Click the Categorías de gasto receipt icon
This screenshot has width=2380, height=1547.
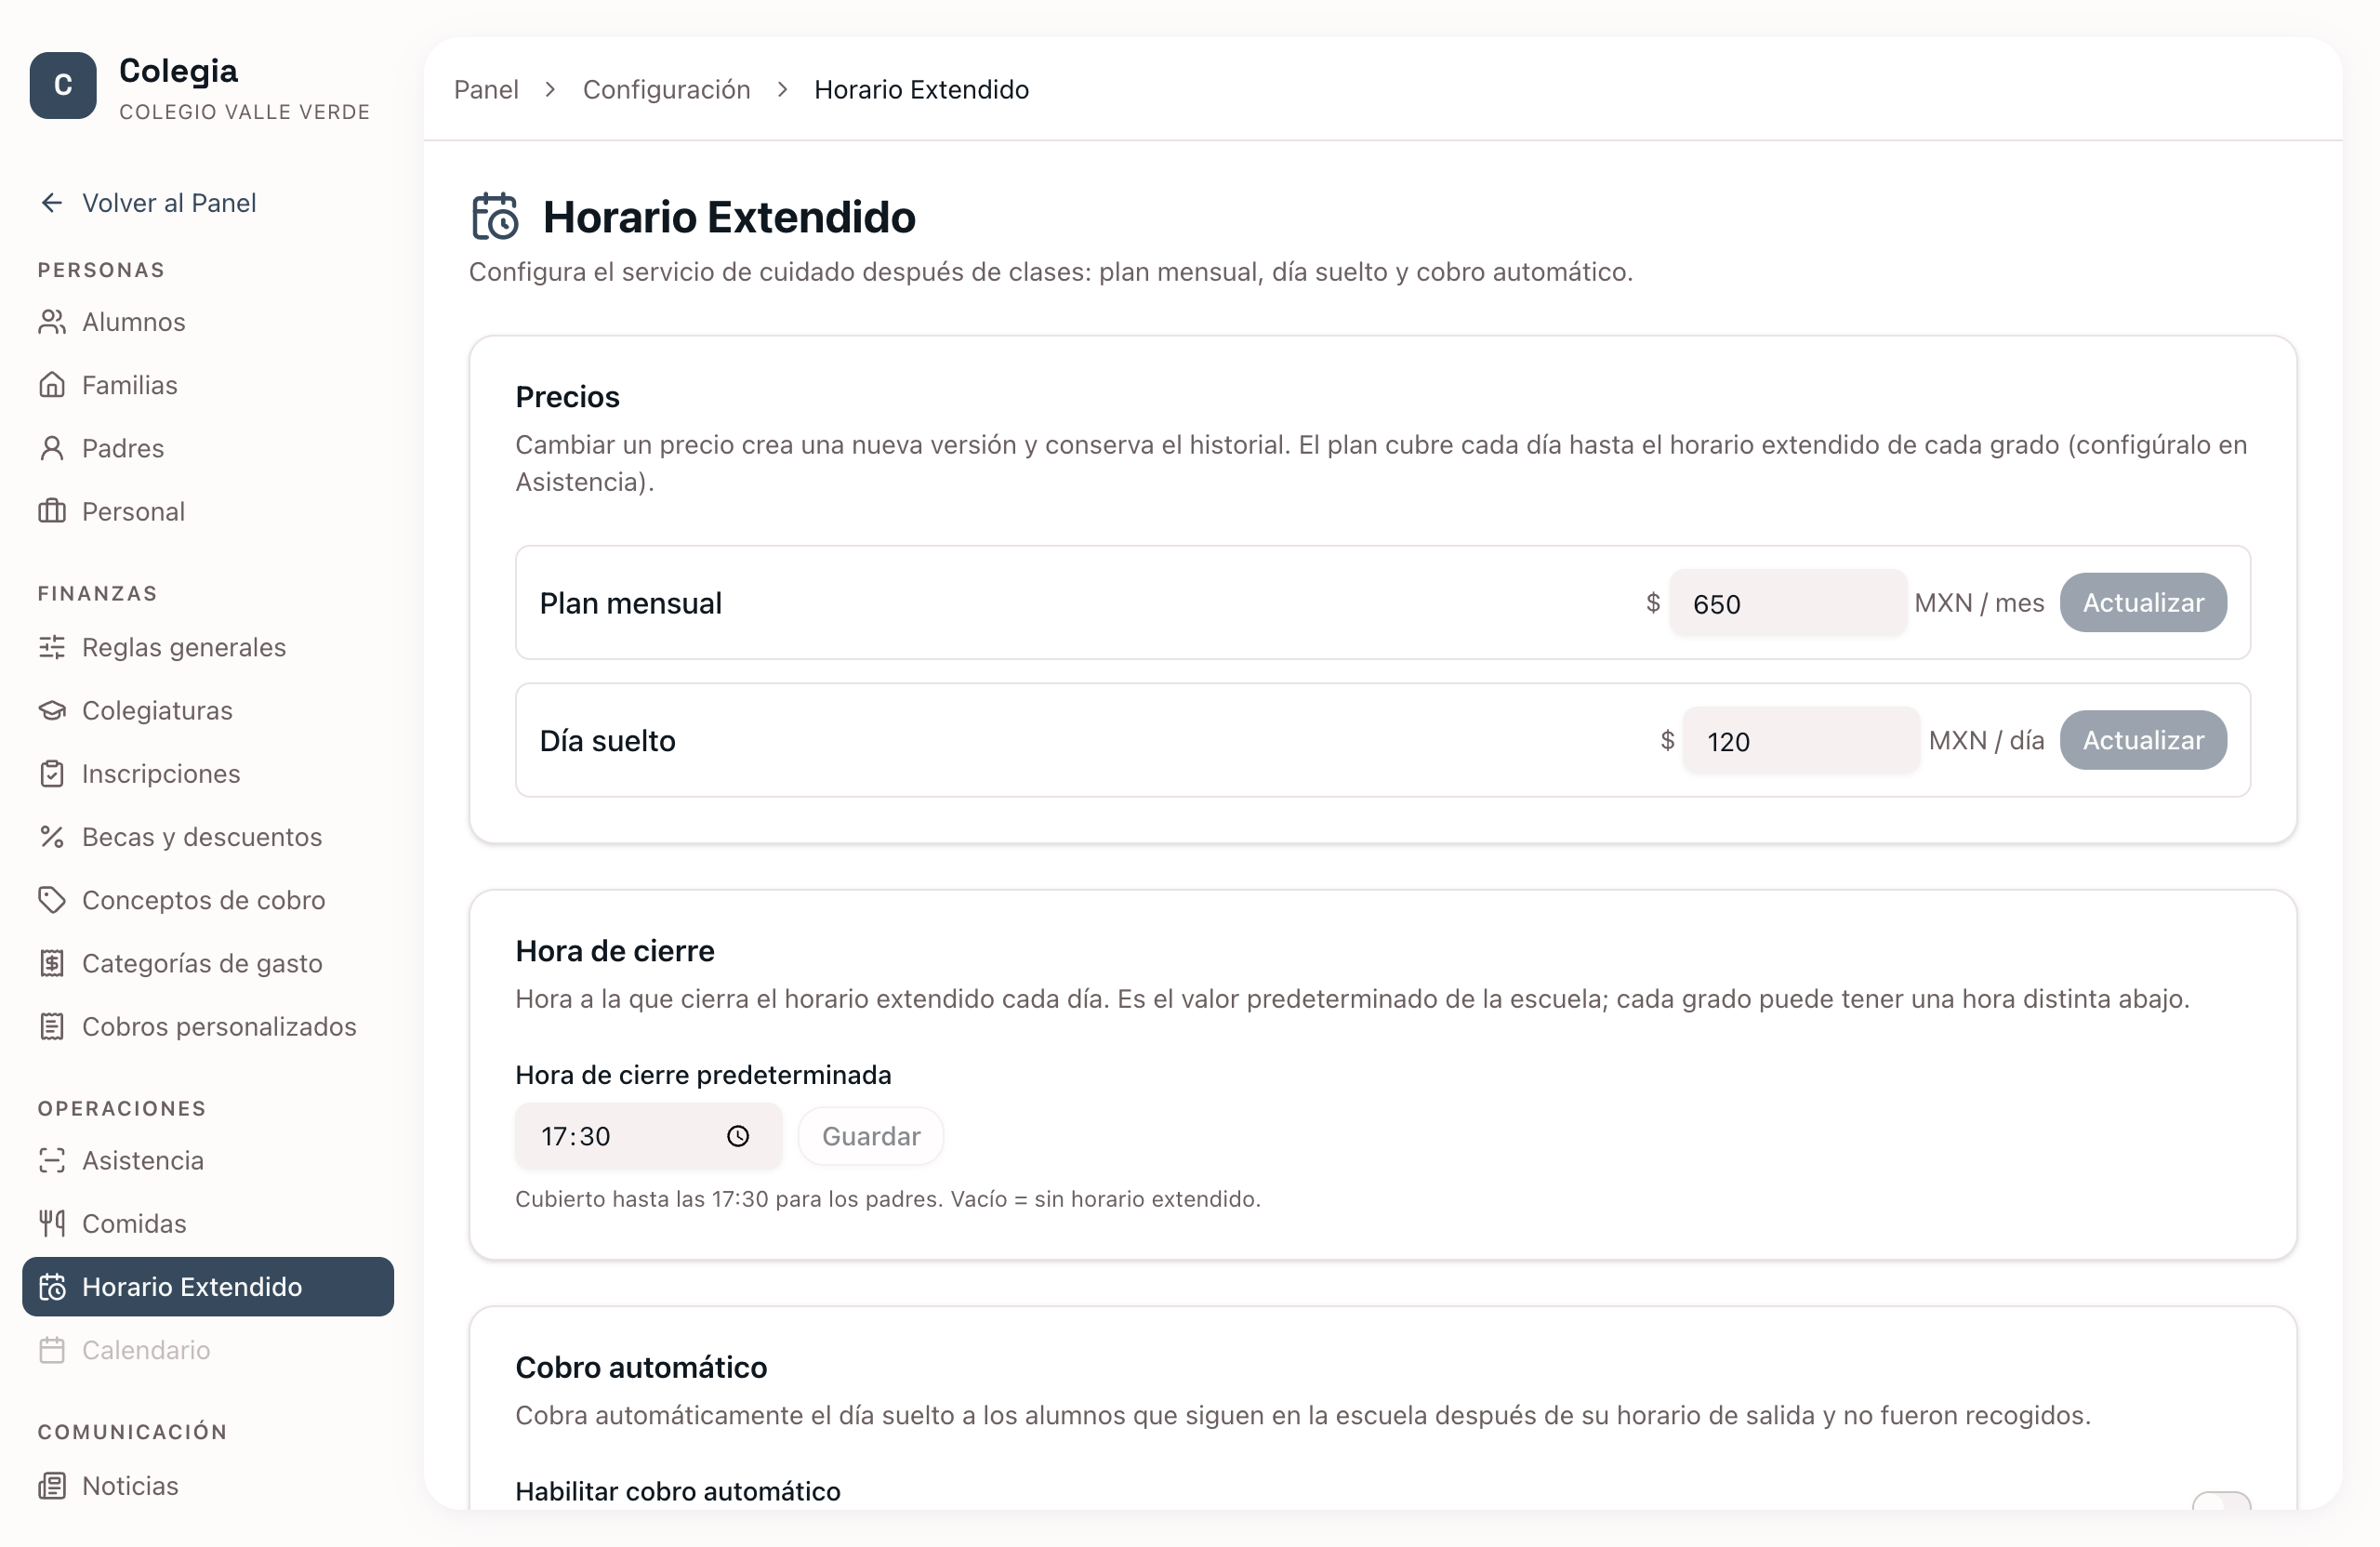(x=52, y=963)
